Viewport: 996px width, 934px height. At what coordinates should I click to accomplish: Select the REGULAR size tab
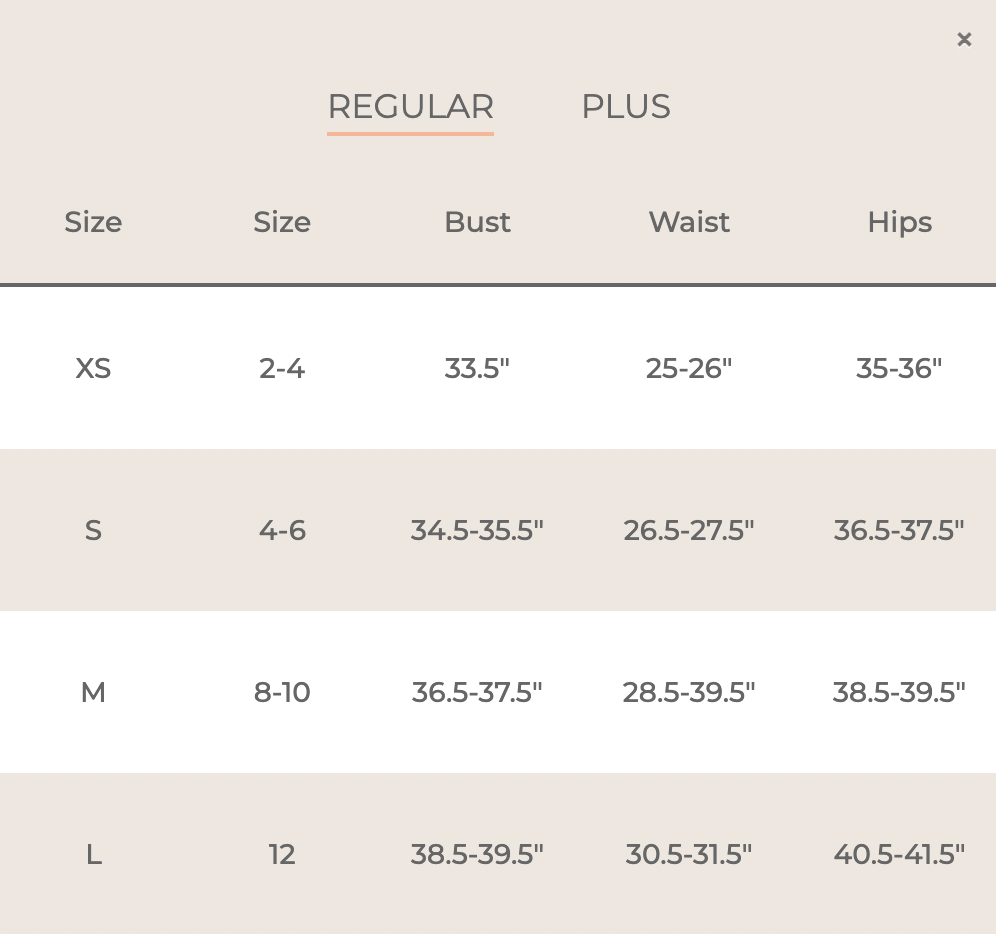pyautogui.click(x=410, y=107)
